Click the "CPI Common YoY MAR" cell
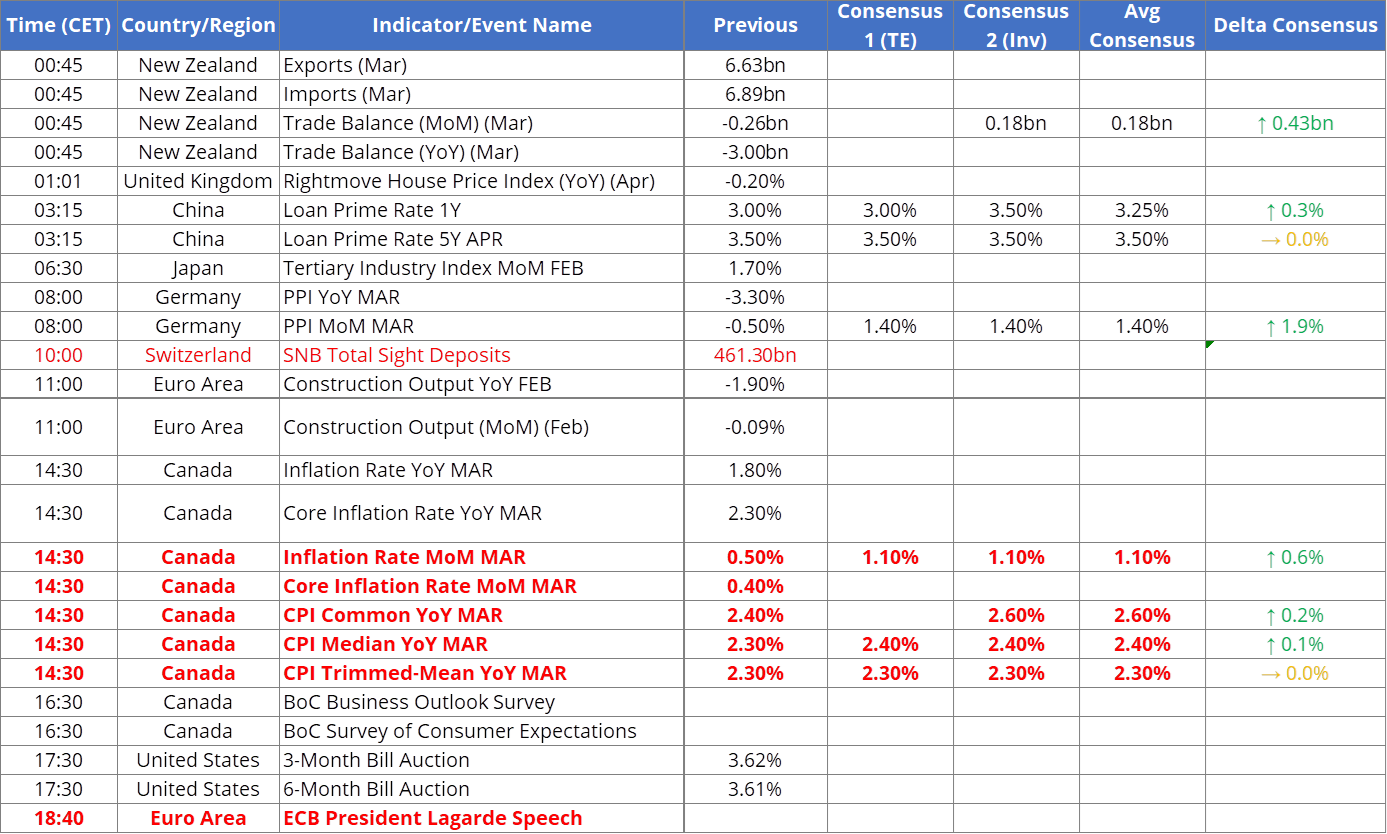The height and width of the screenshot is (834, 1387). [x=482, y=615]
